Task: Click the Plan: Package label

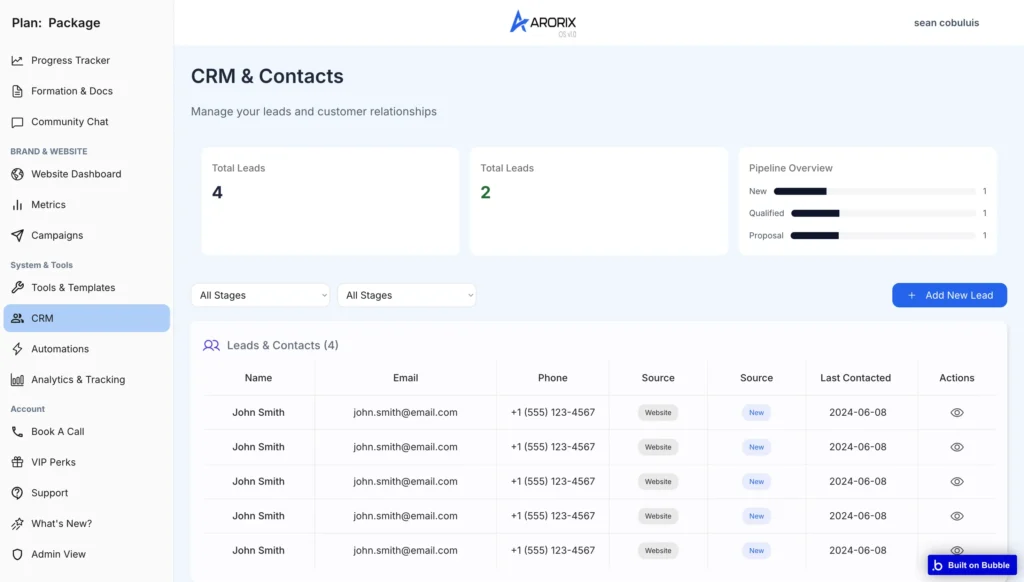Action: [56, 23]
